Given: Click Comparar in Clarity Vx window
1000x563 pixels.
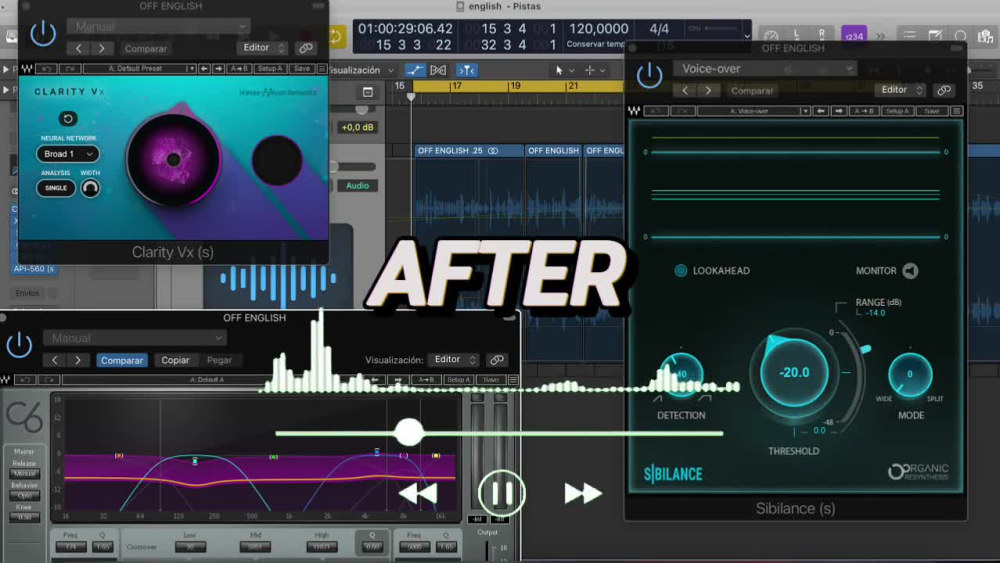Looking at the screenshot, I should click(145, 48).
